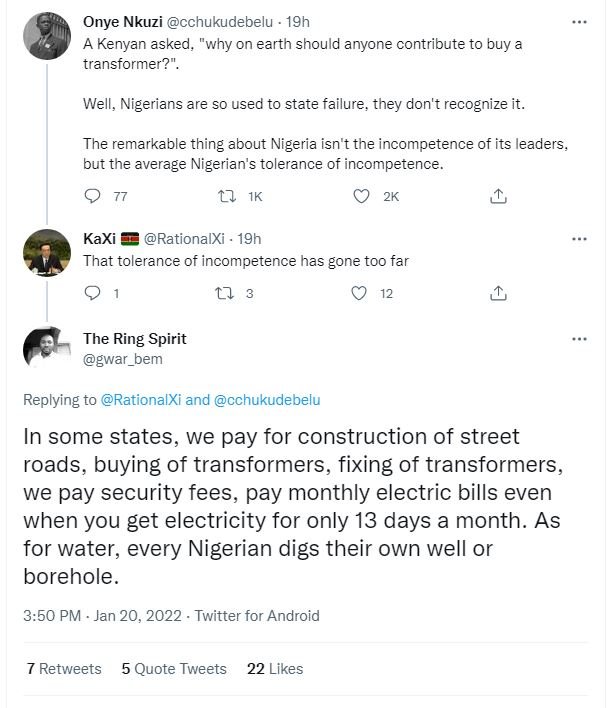
Task: View The Ring Spirit's profile picture
Action: [x=45, y=348]
